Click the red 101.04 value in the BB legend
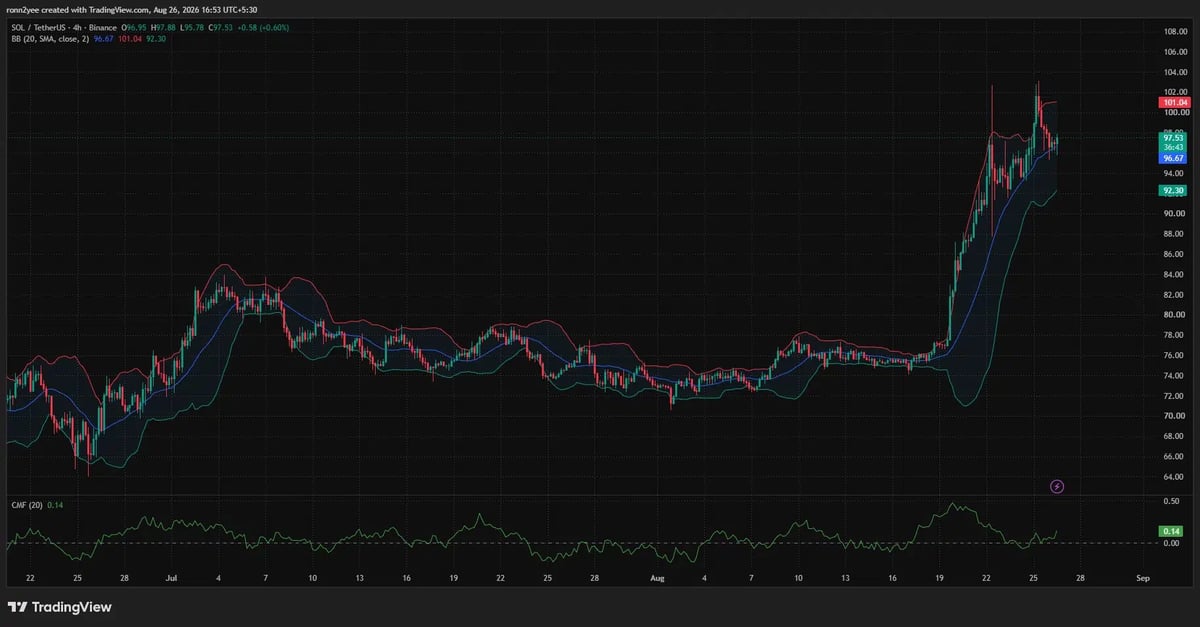This screenshot has width=1200, height=627. coord(130,39)
